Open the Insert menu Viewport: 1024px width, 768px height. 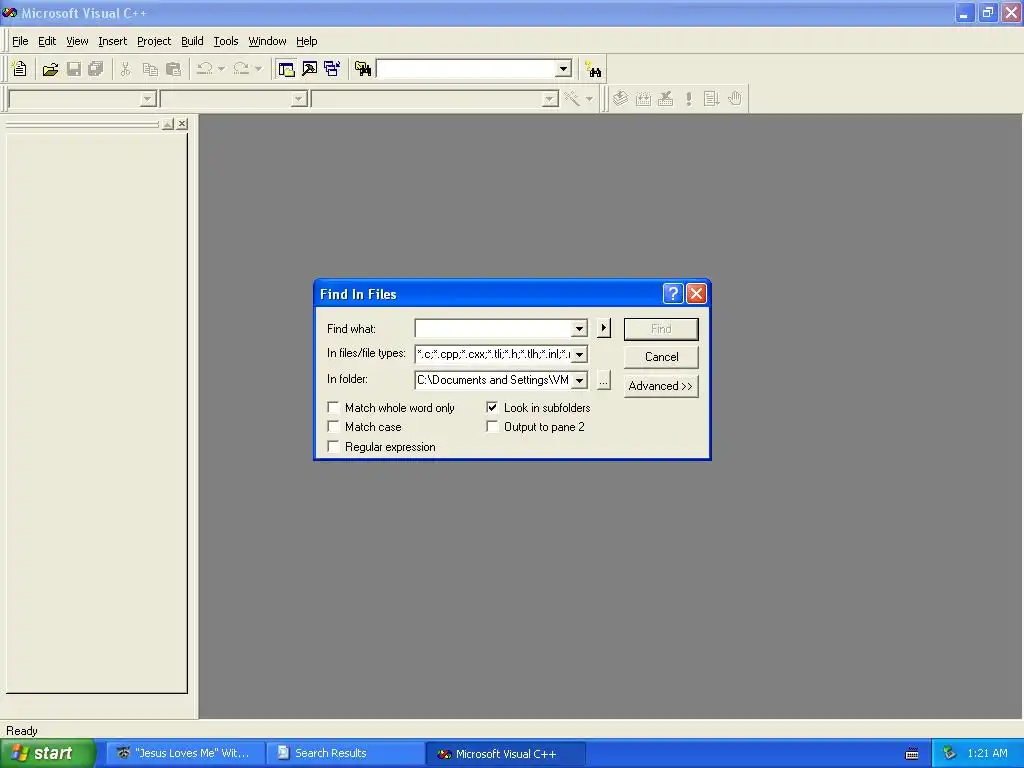112,41
